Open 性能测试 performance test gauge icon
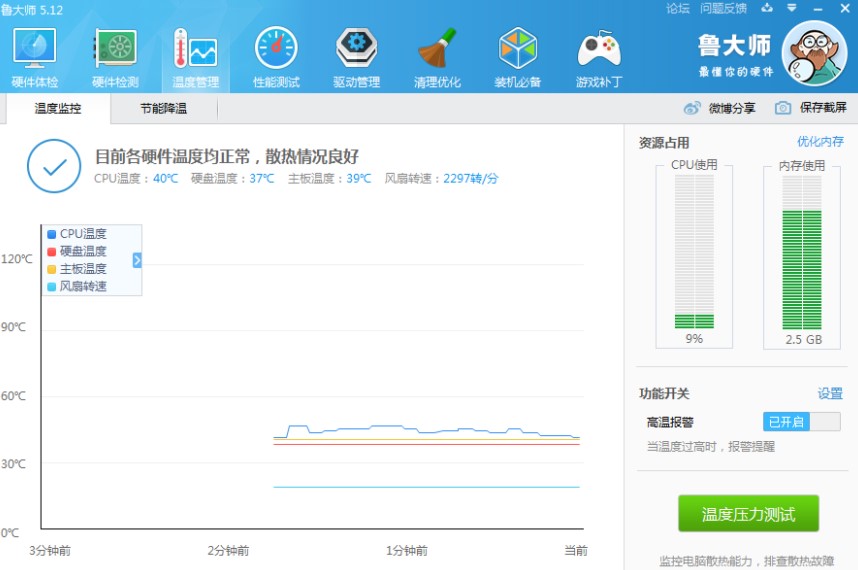 pos(276,50)
